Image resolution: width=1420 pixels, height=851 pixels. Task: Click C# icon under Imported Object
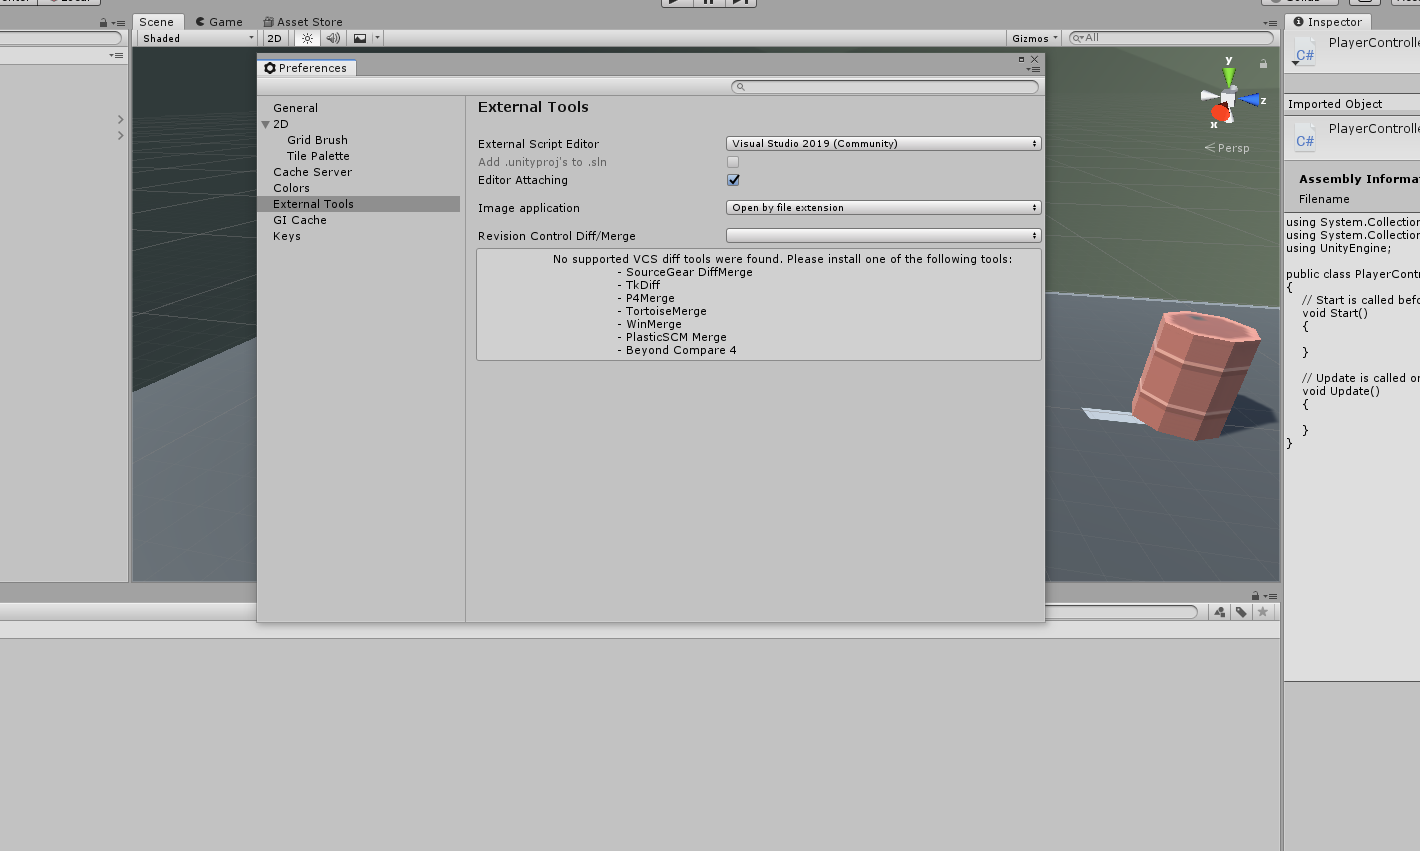click(1305, 138)
